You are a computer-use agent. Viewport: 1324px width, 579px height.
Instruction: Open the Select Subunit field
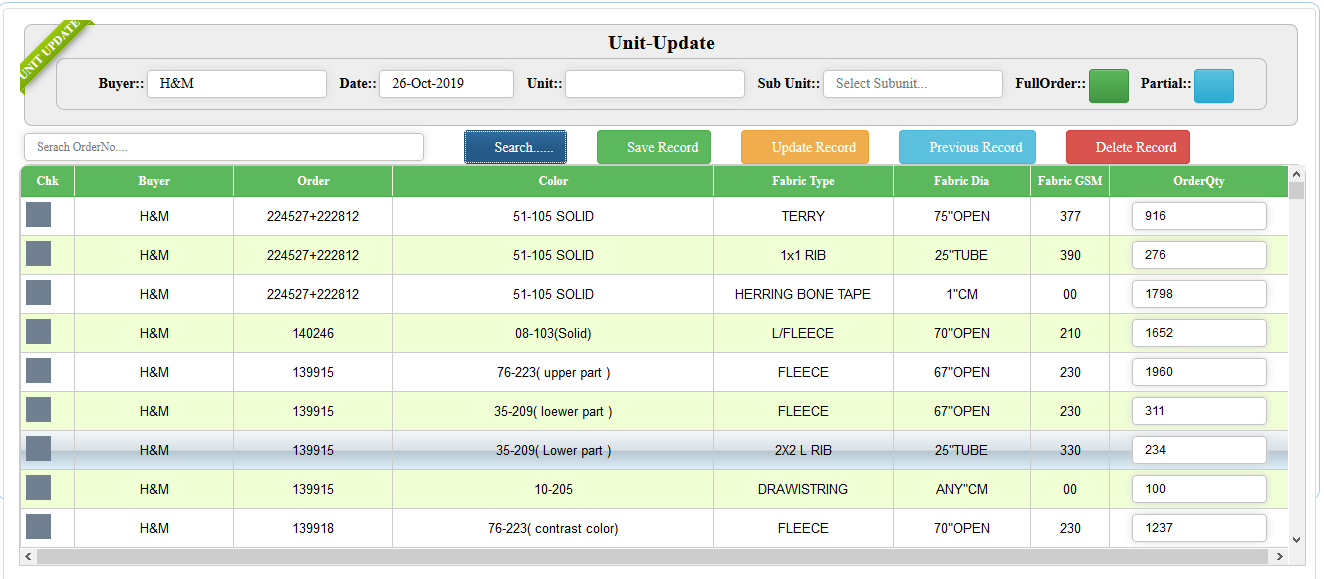pos(913,84)
